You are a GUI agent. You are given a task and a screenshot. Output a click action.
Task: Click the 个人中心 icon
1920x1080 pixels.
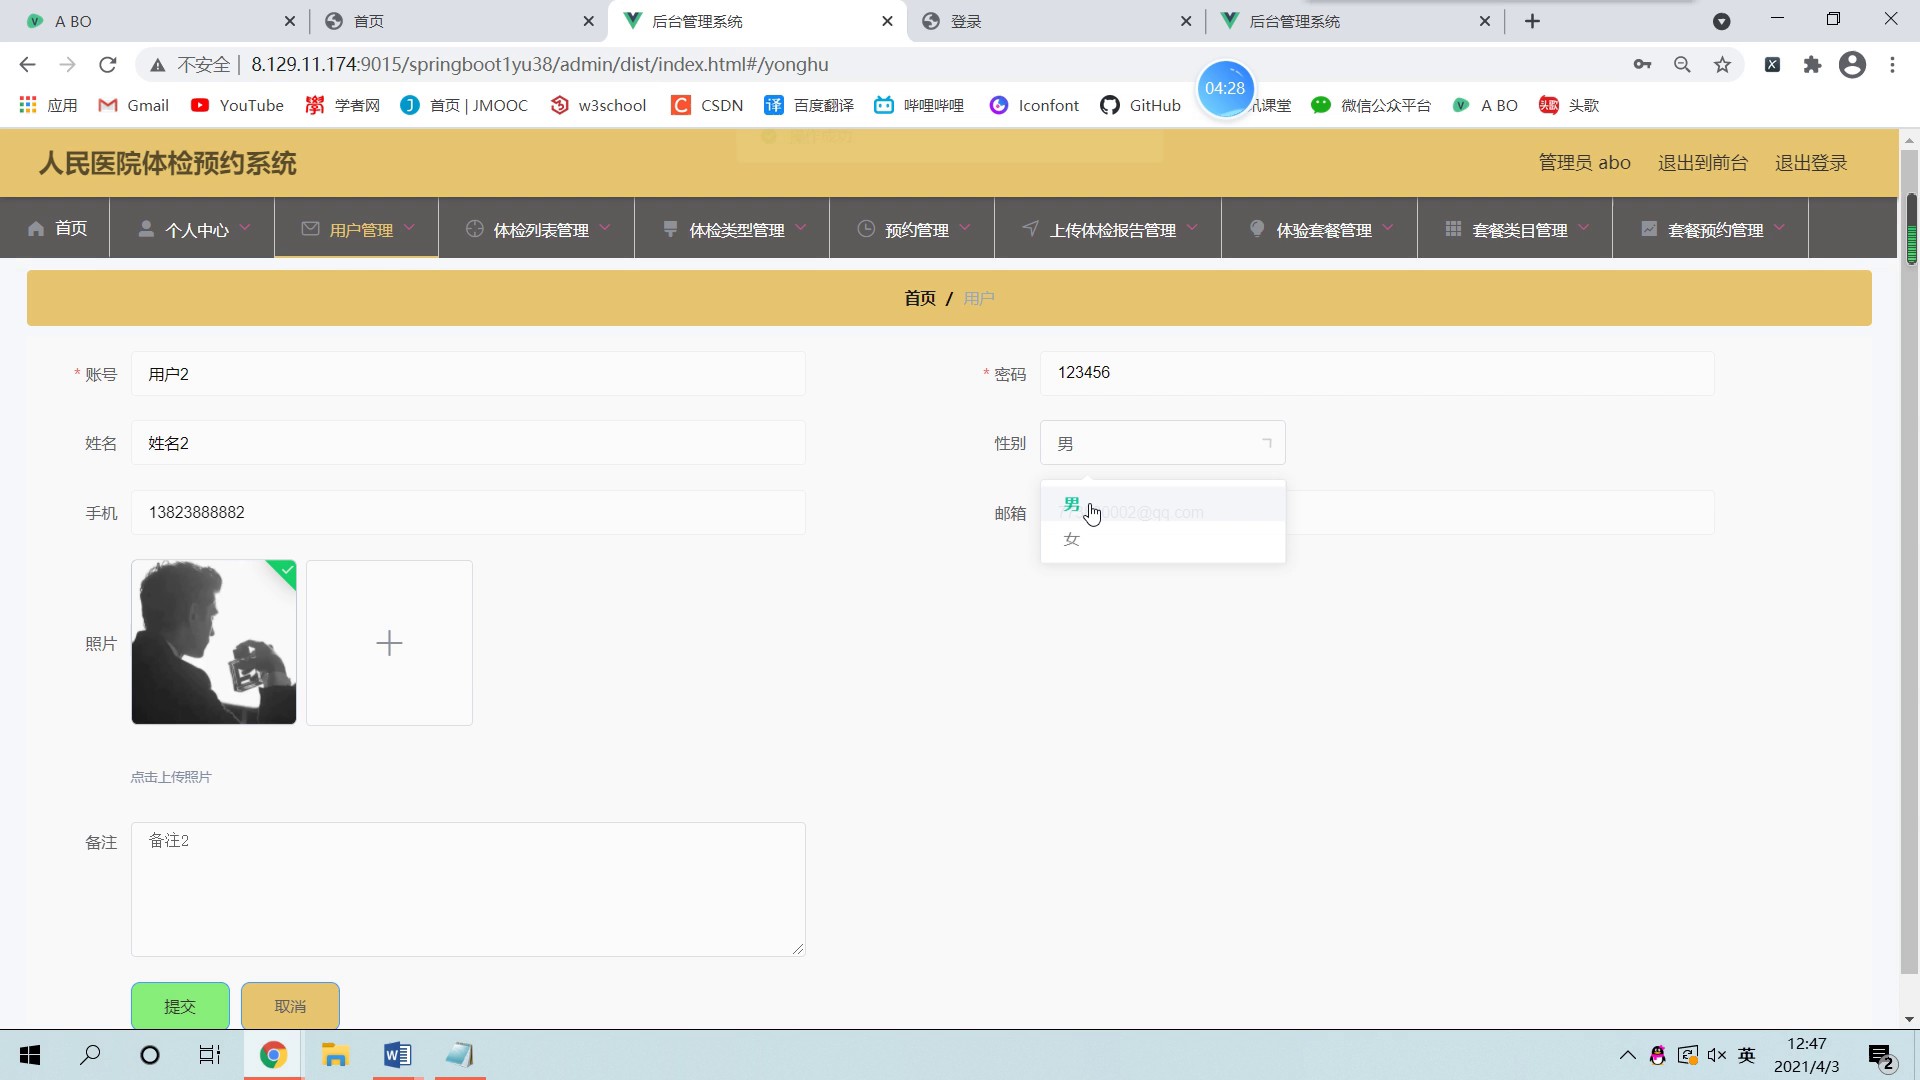pyautogui.click(x=142, y=228)
